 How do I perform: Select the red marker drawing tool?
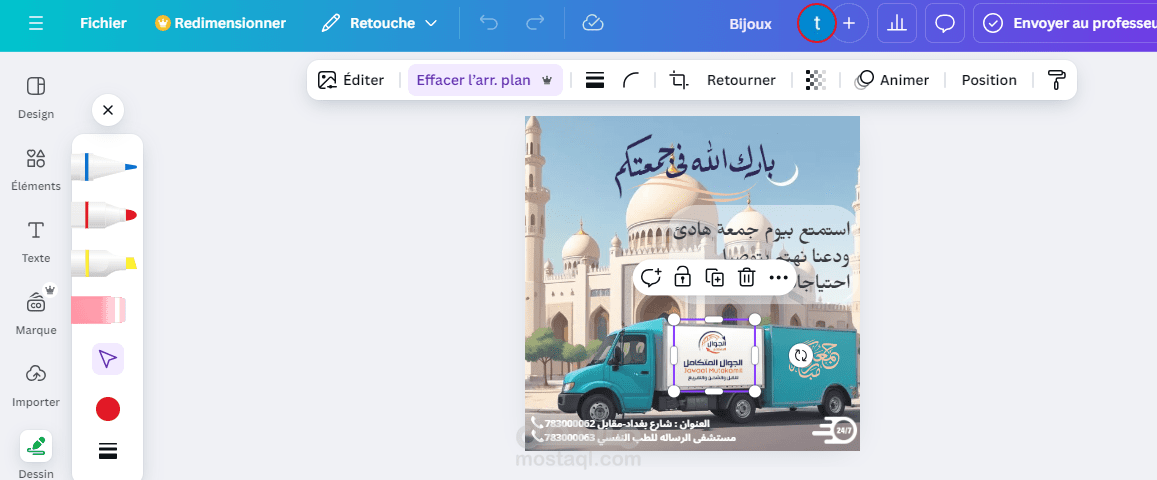pyautogui.click(x=104, y=215)
